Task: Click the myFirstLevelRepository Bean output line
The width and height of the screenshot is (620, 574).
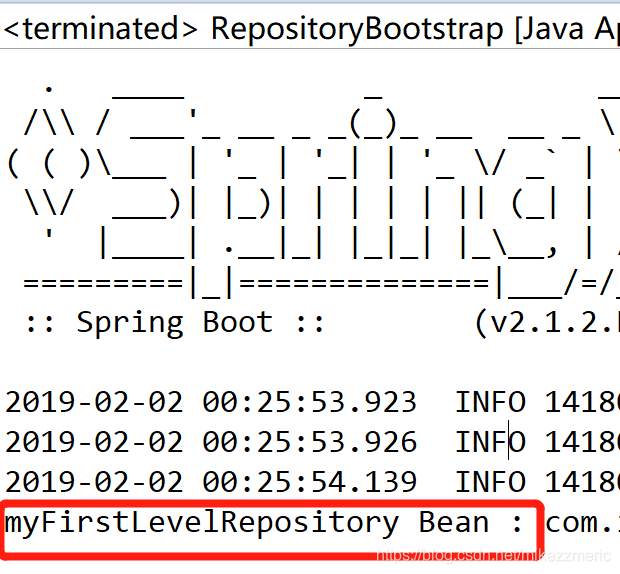Action: (312, 523)
